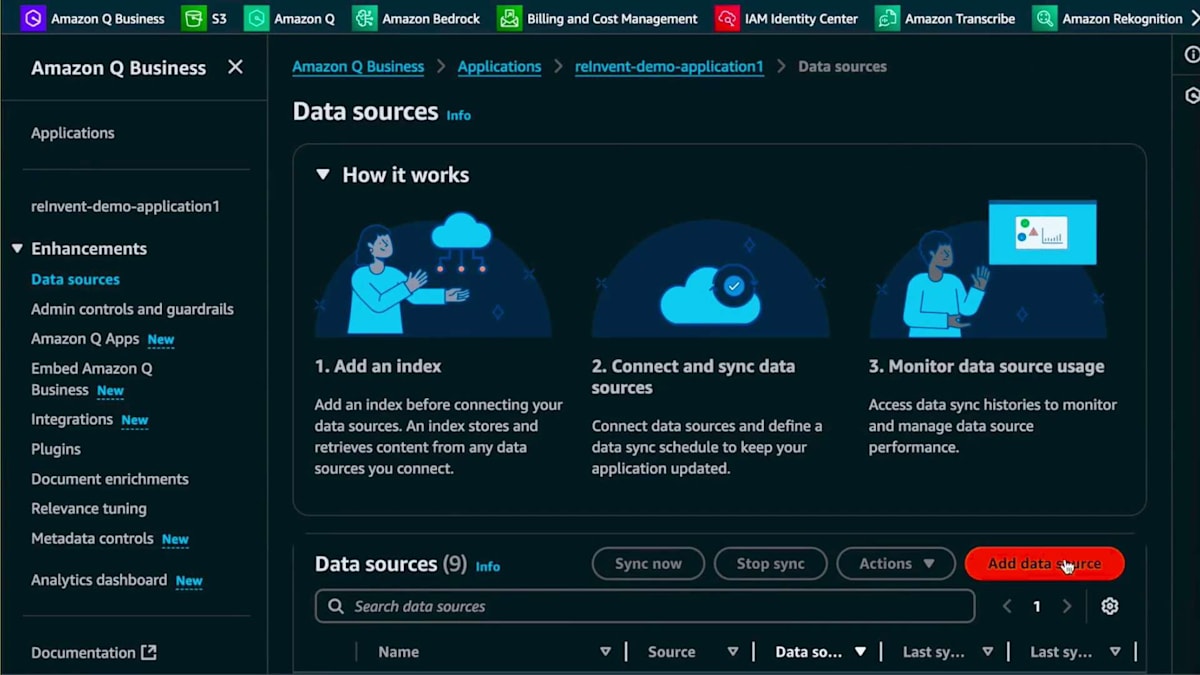Open the S3 service shortcut icon

(x=193, y=18)
